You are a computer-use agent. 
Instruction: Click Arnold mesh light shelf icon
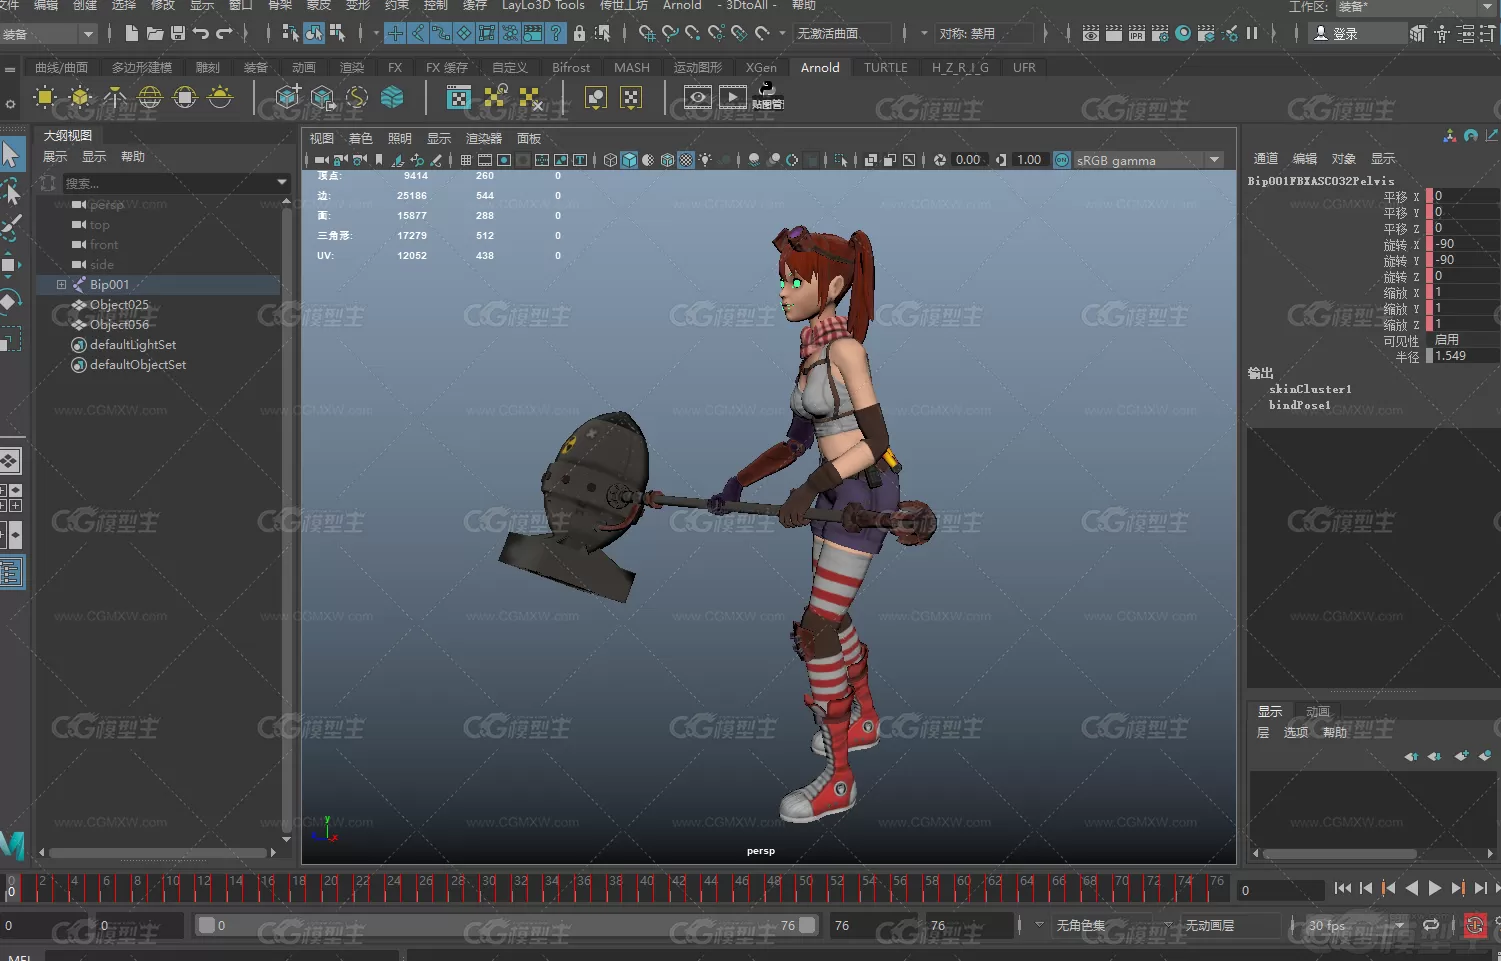click(x=80, y=97)
